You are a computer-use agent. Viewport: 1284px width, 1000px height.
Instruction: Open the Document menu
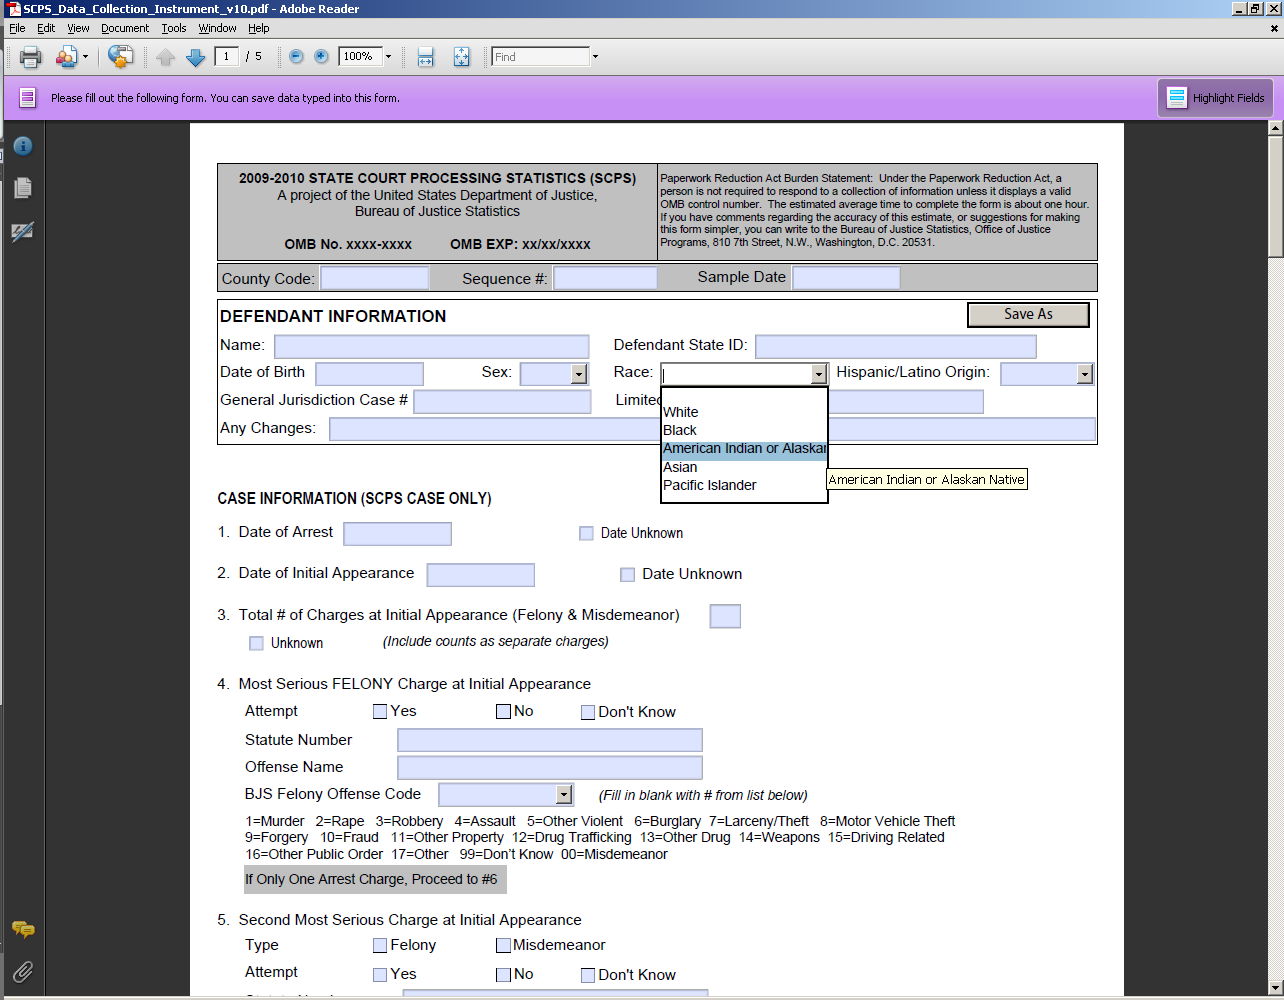tap(125, 28)
